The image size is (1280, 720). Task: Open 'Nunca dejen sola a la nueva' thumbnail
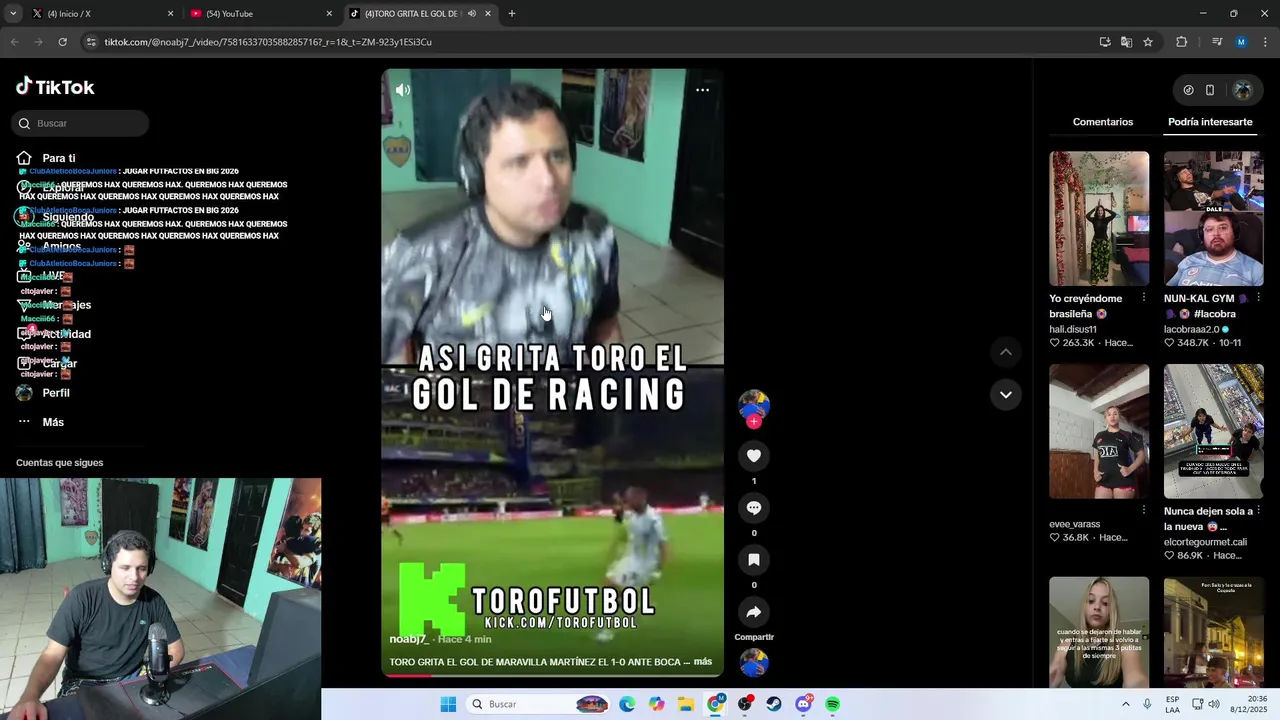pos(1213,431)
